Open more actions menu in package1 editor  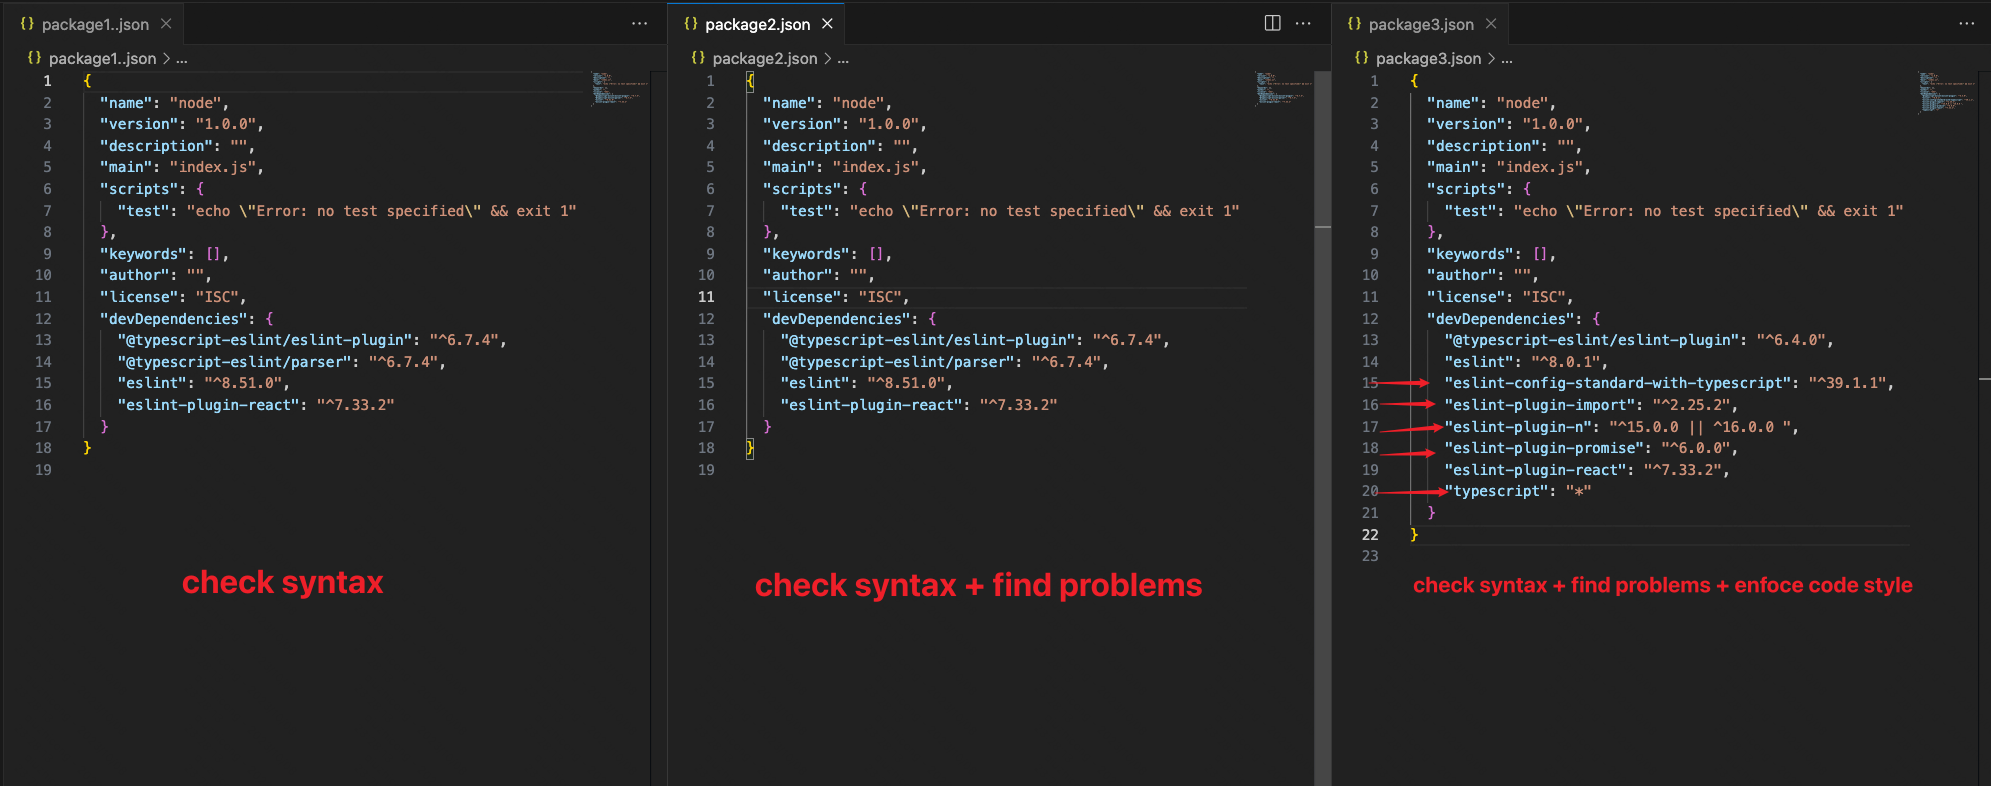(x=639, y=24)
